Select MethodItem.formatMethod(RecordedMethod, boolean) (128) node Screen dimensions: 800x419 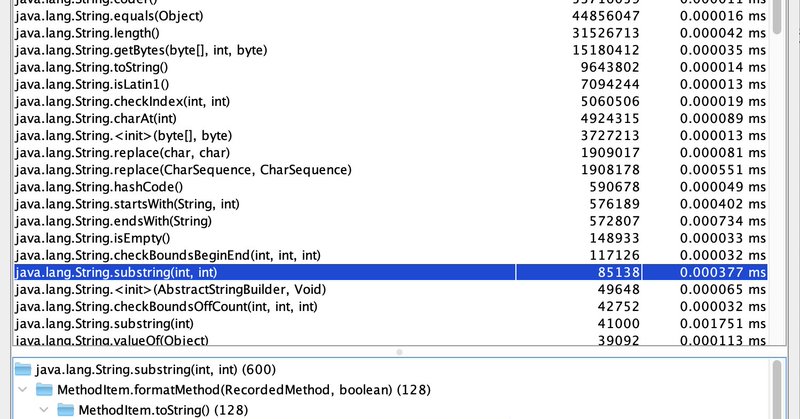244,390
